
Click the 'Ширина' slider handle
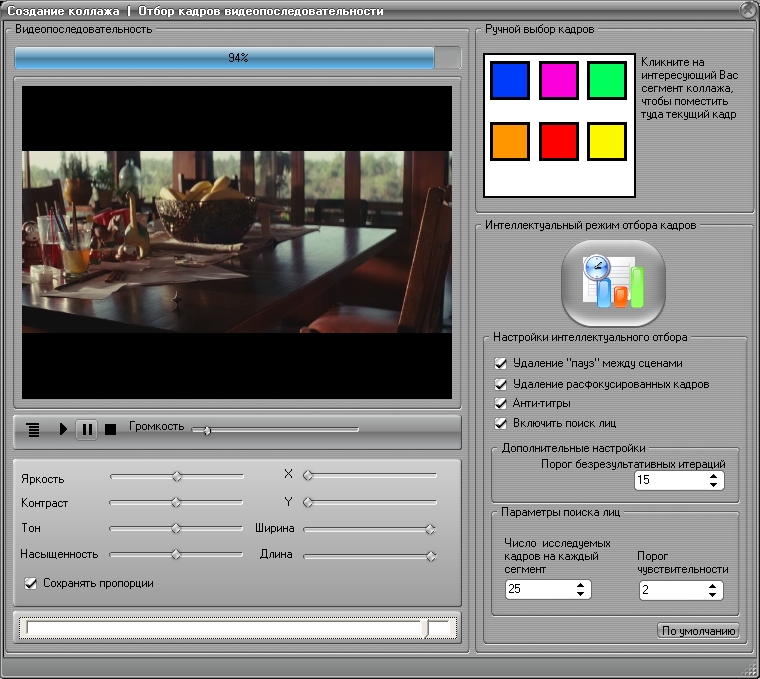click(430, 530)
